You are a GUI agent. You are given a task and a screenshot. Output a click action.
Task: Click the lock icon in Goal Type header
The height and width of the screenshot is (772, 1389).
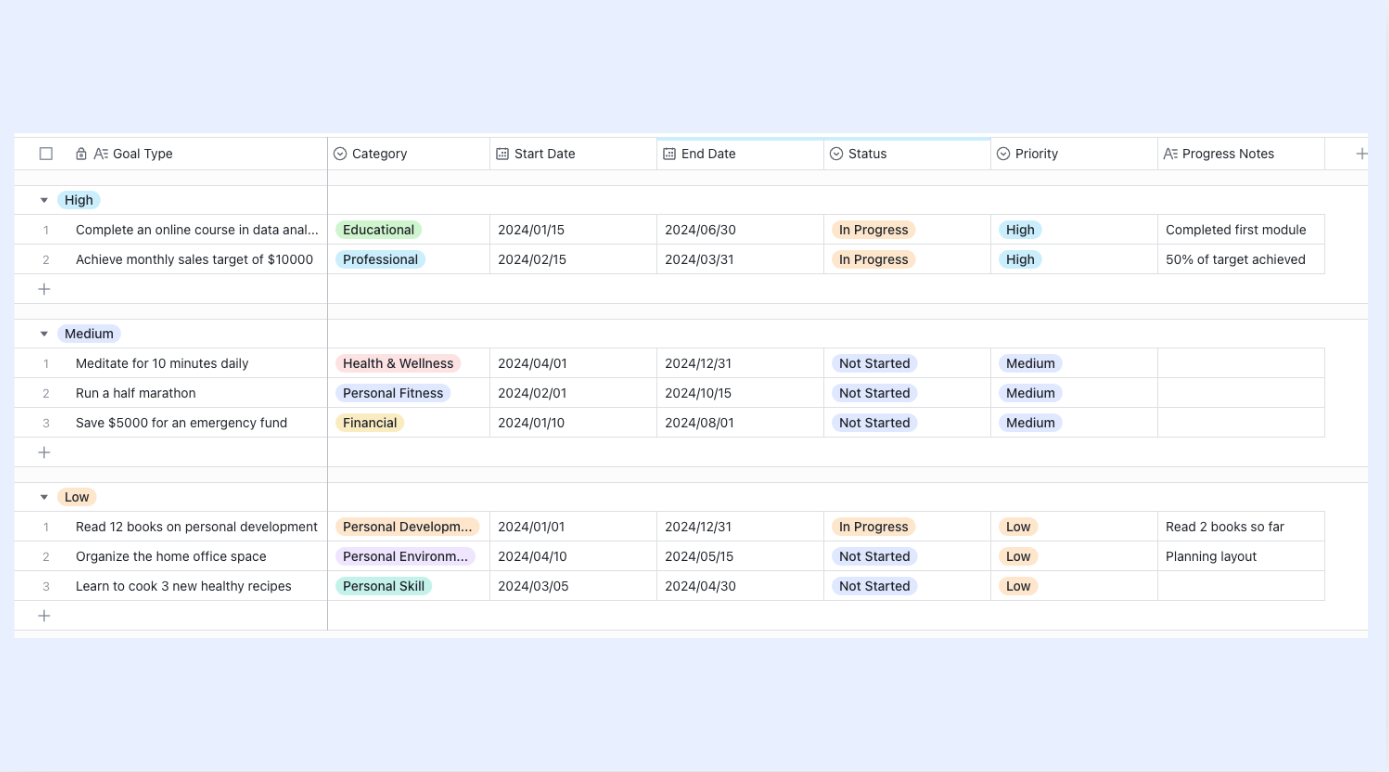coord(81,154)
